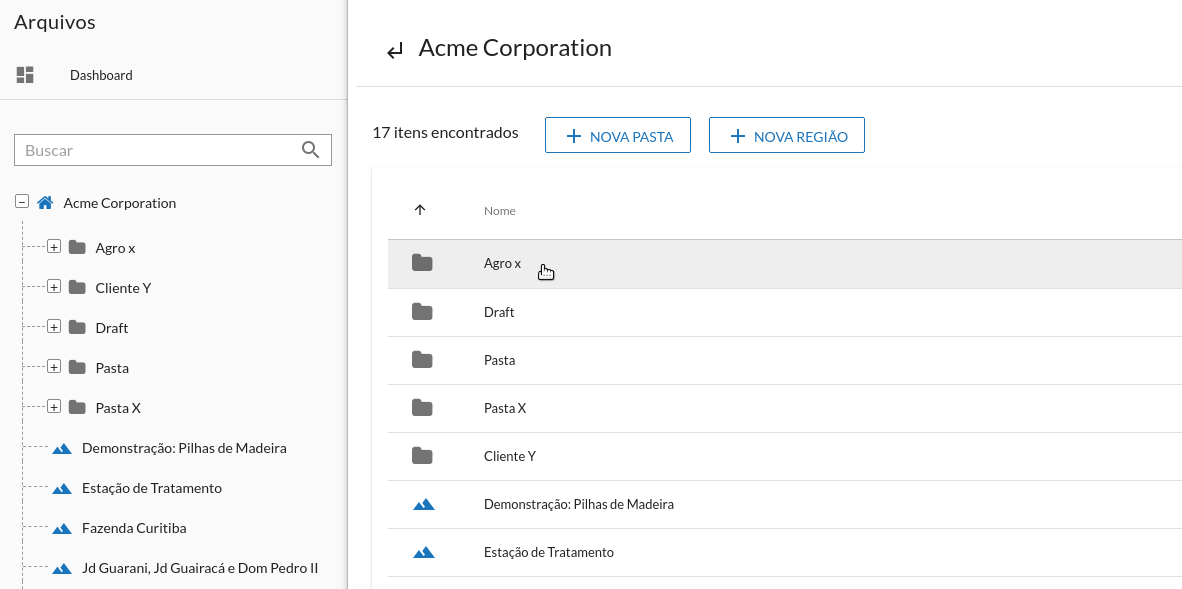
Task: Open Estação de Tratamento name in table
Action: [x=549, y=553]
